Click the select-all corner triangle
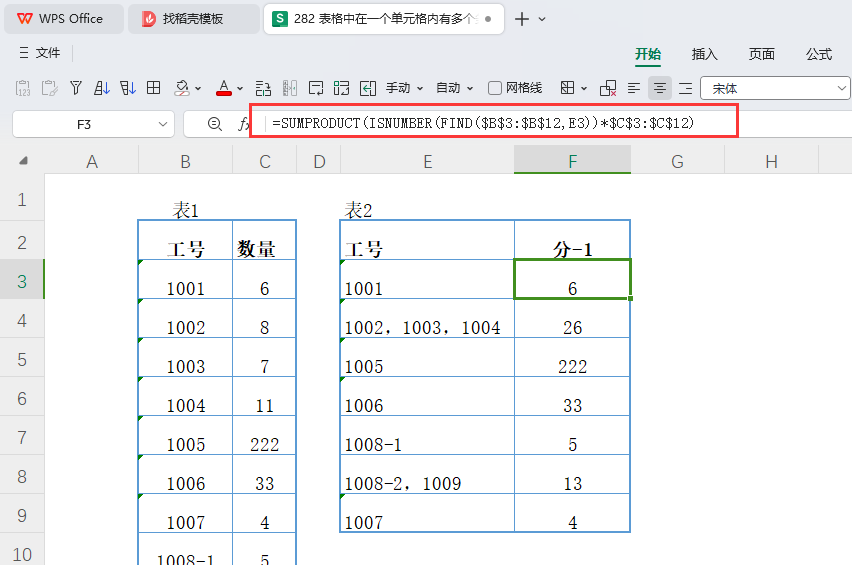This screenshot has height=565, width=852. click(23, 161)
